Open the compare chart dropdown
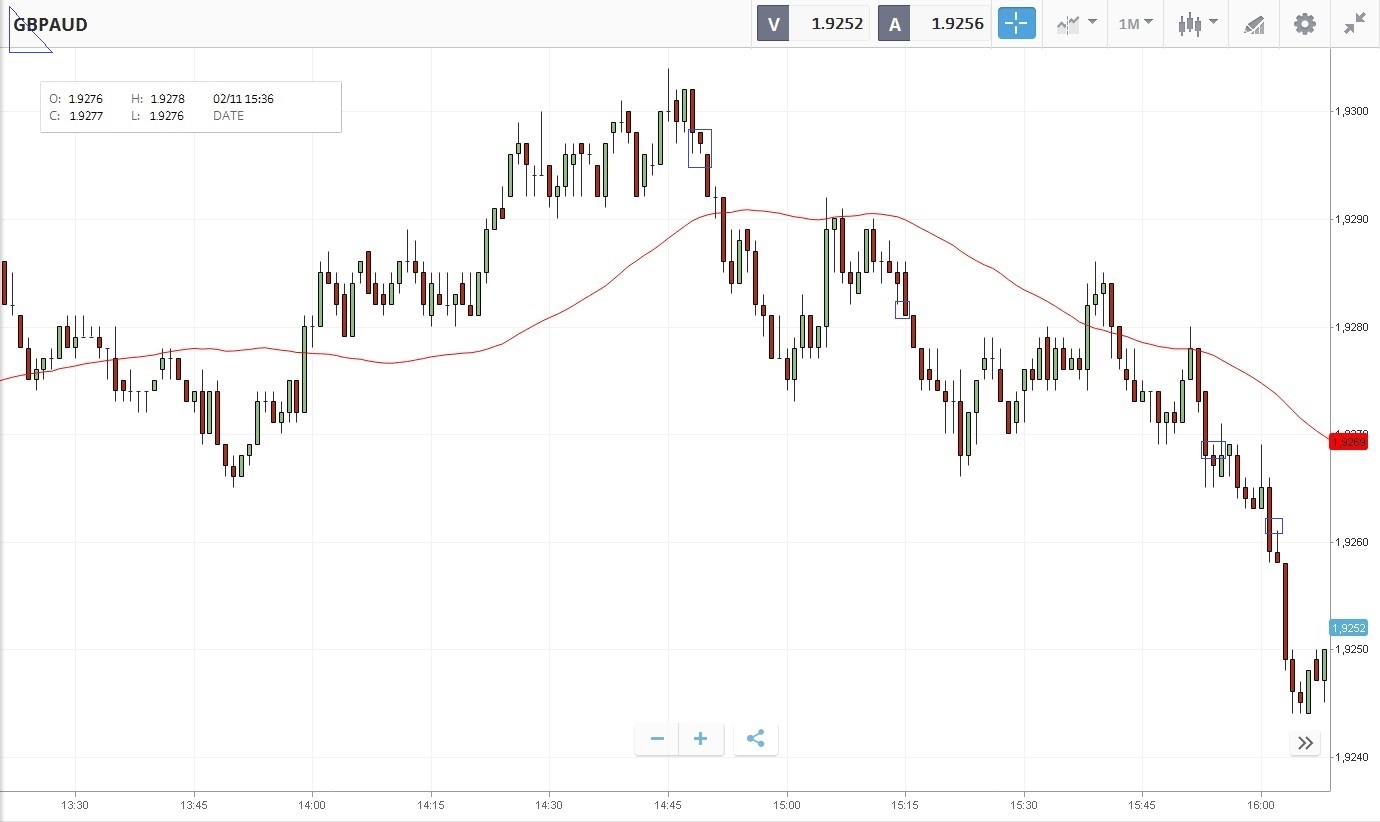The width and height of the screenshot is (1380, 822). pyautogui.click(x=1076, y=24)
